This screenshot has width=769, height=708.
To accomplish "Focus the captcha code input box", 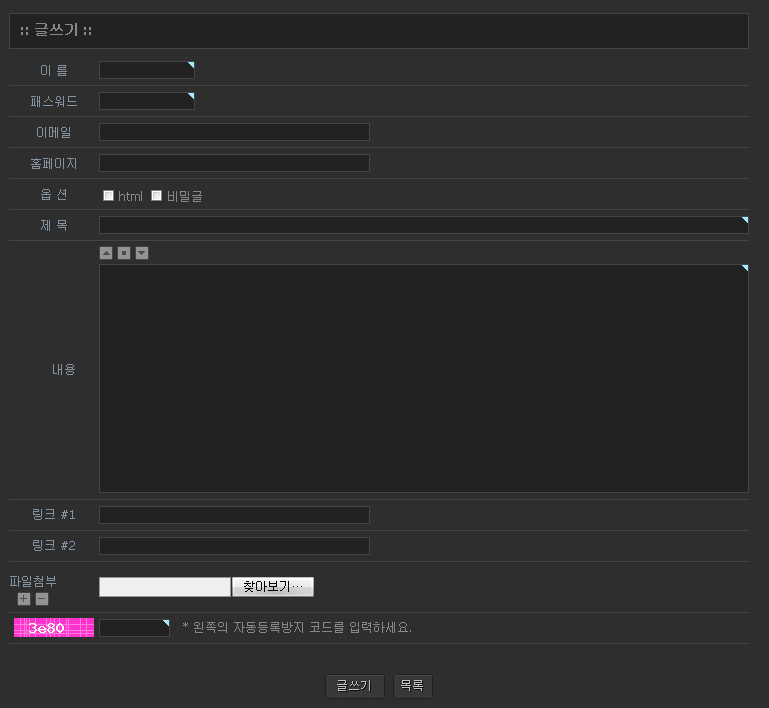I will [x=134, y=628].
